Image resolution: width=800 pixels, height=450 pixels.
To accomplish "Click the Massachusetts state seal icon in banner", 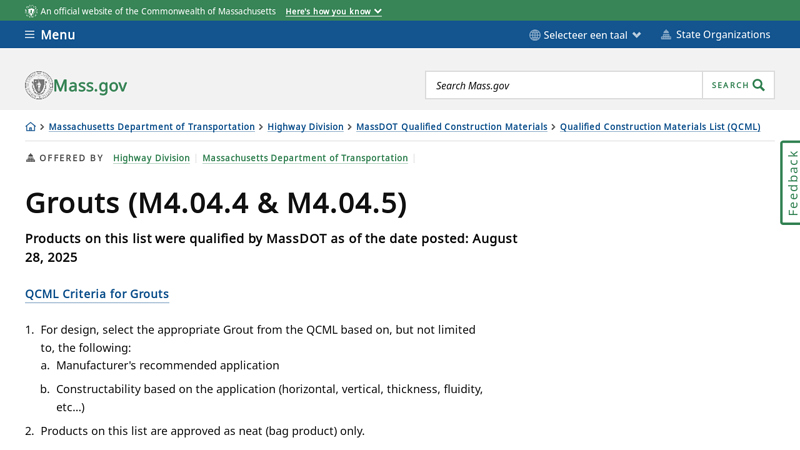I will pyautogui.click(x=31, y=11).
